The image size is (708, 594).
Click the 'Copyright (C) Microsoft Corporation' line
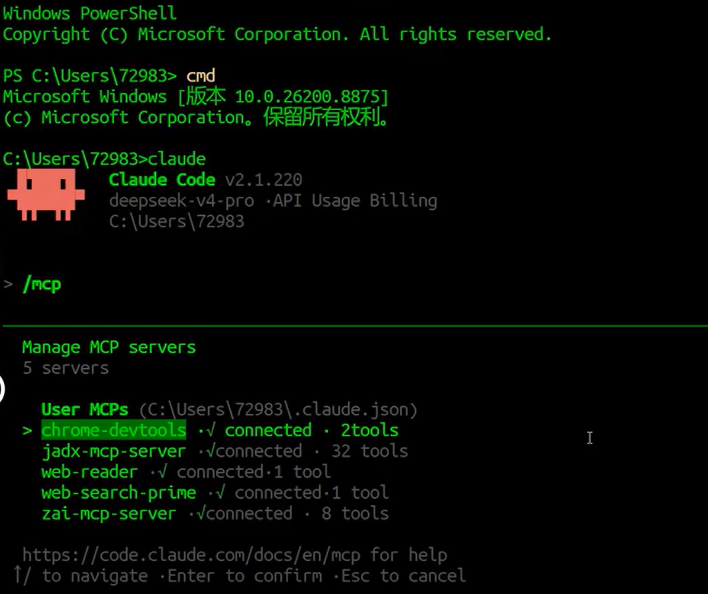pos(277,34)
